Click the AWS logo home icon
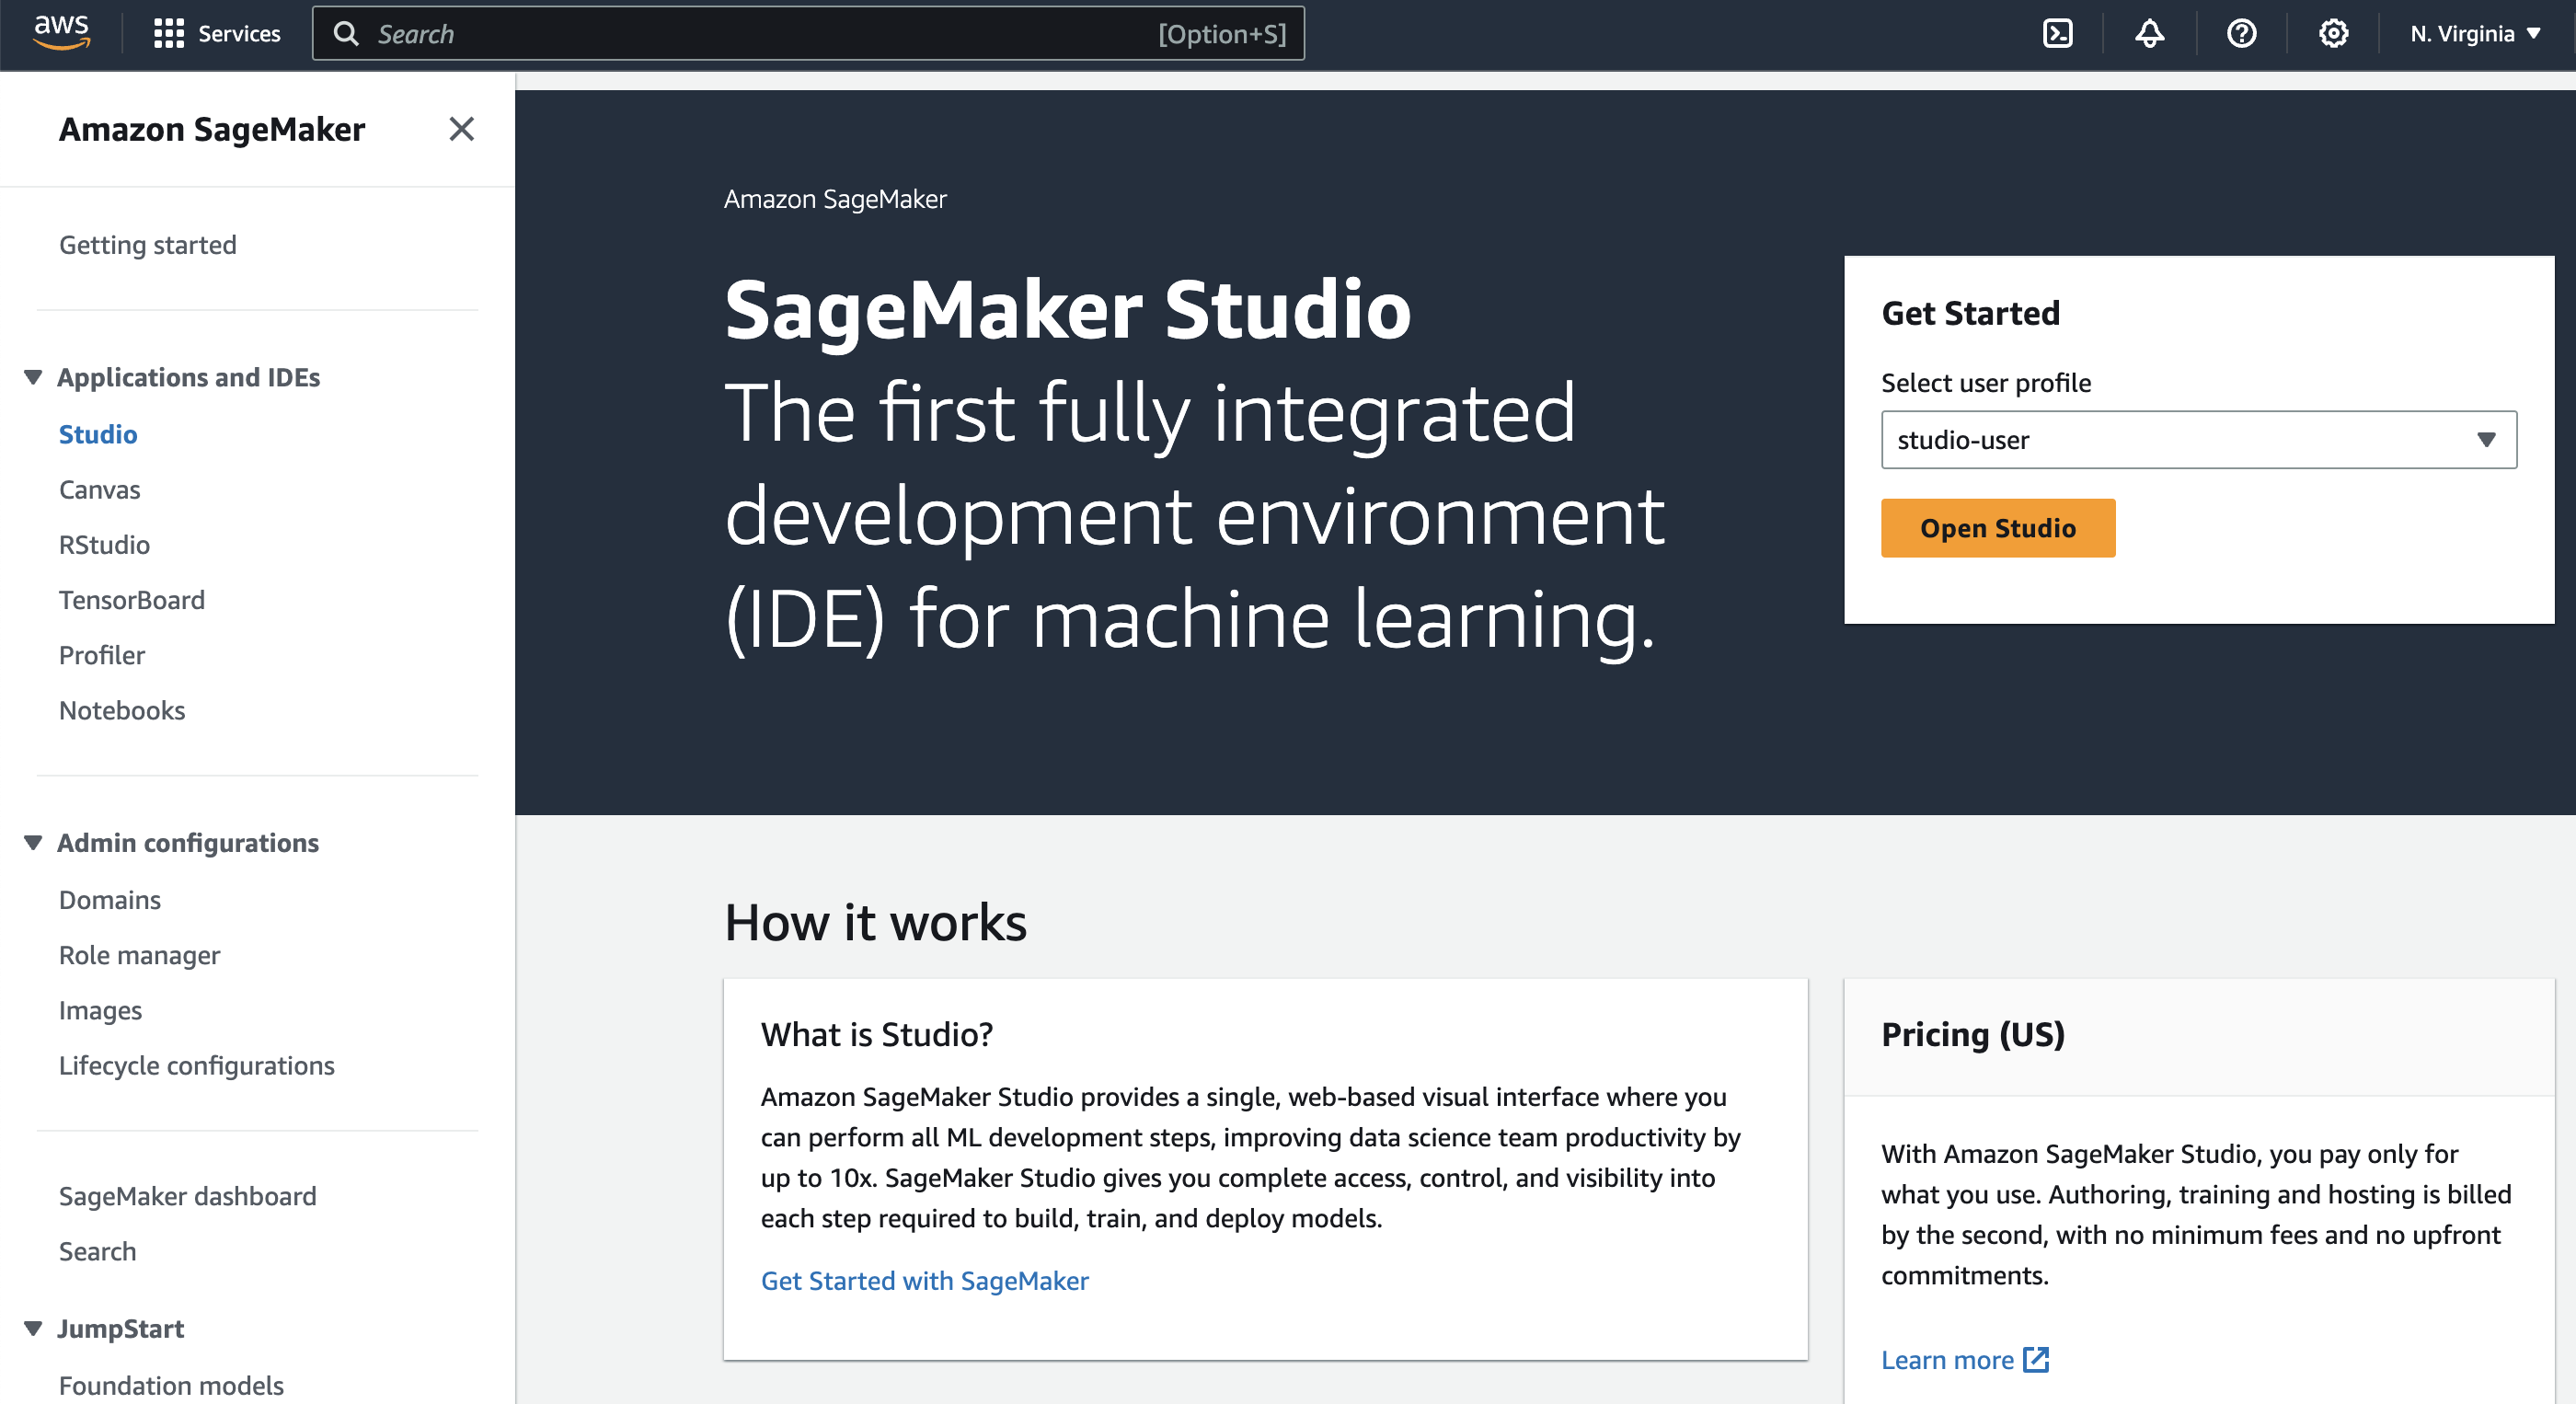 [62, 33]
